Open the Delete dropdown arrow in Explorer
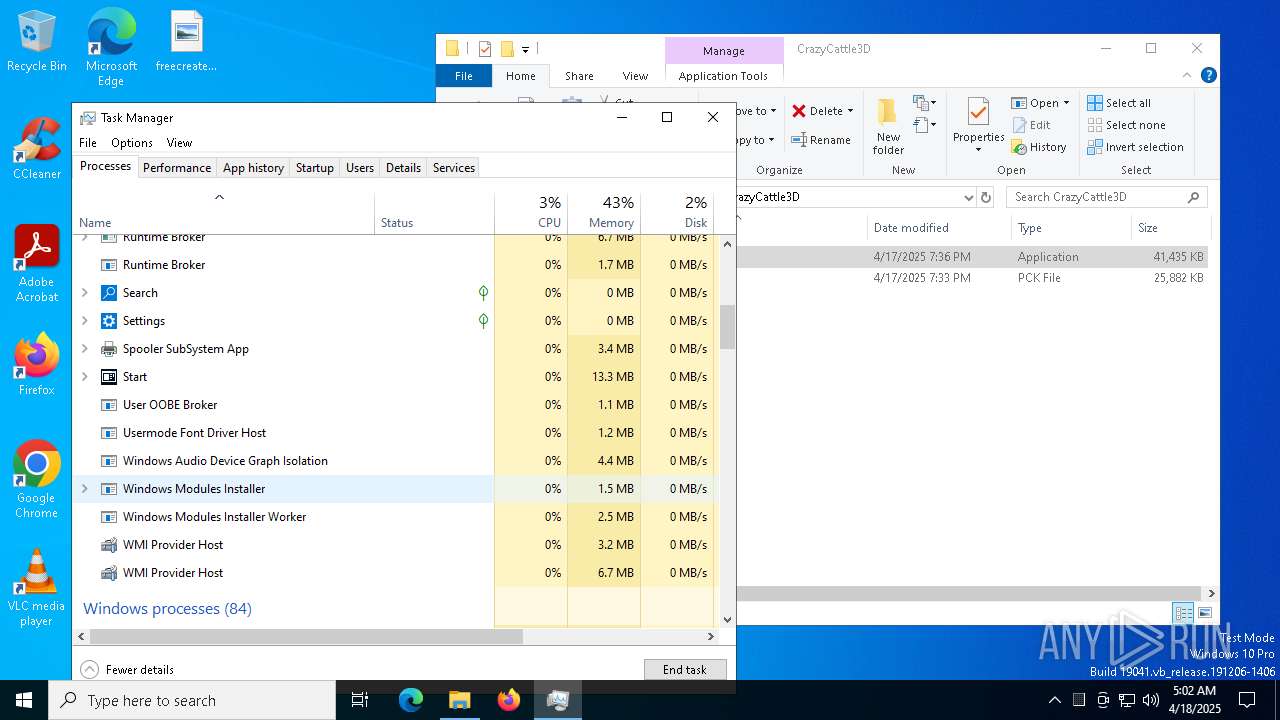The height and width of the screenshot is (720, 1280). tap(850, 111)
